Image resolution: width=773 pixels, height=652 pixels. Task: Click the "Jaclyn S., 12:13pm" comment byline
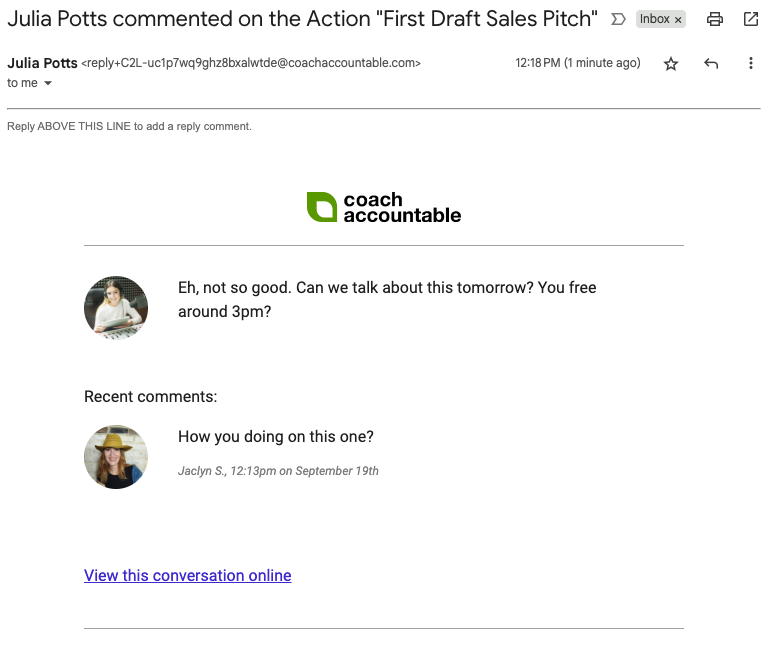pos(278,471)
